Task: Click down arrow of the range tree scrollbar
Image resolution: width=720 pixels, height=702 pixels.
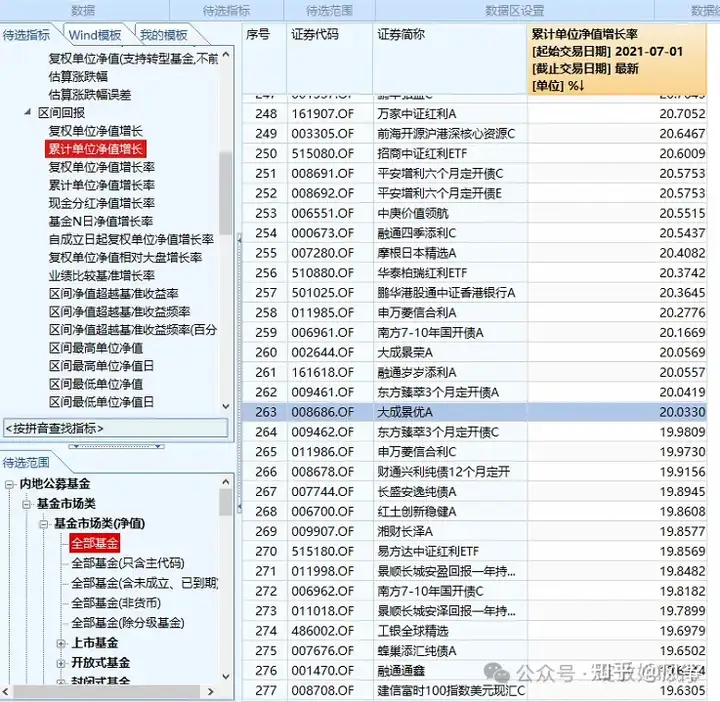Action: tap(225, 676)
